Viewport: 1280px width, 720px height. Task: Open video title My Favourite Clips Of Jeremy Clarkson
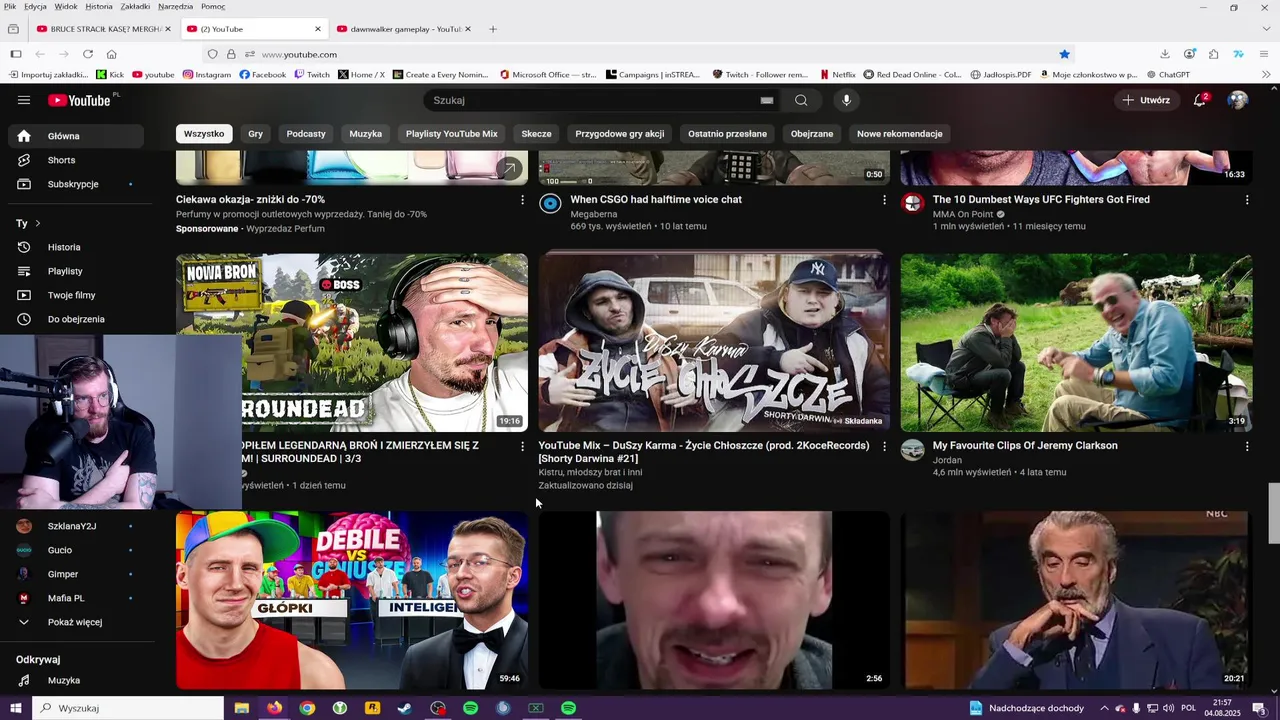pos(1025,446)
